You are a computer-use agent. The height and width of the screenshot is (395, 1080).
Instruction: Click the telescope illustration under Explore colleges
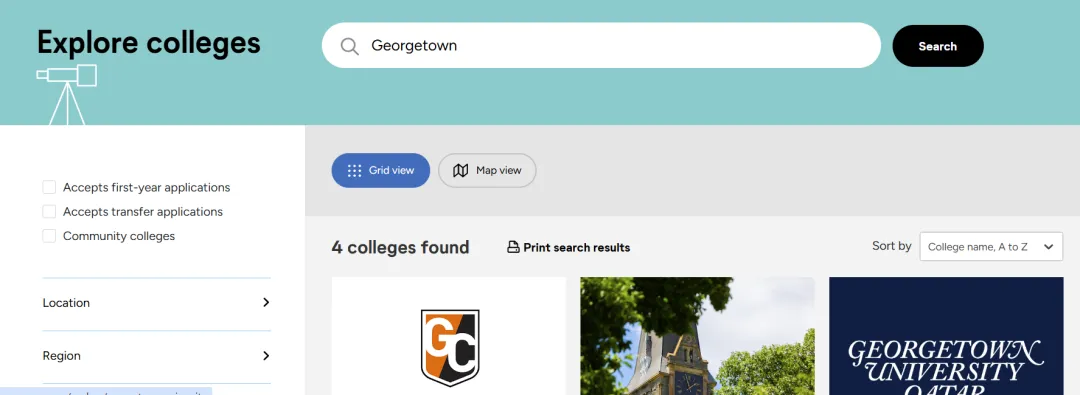pos(67,94)
